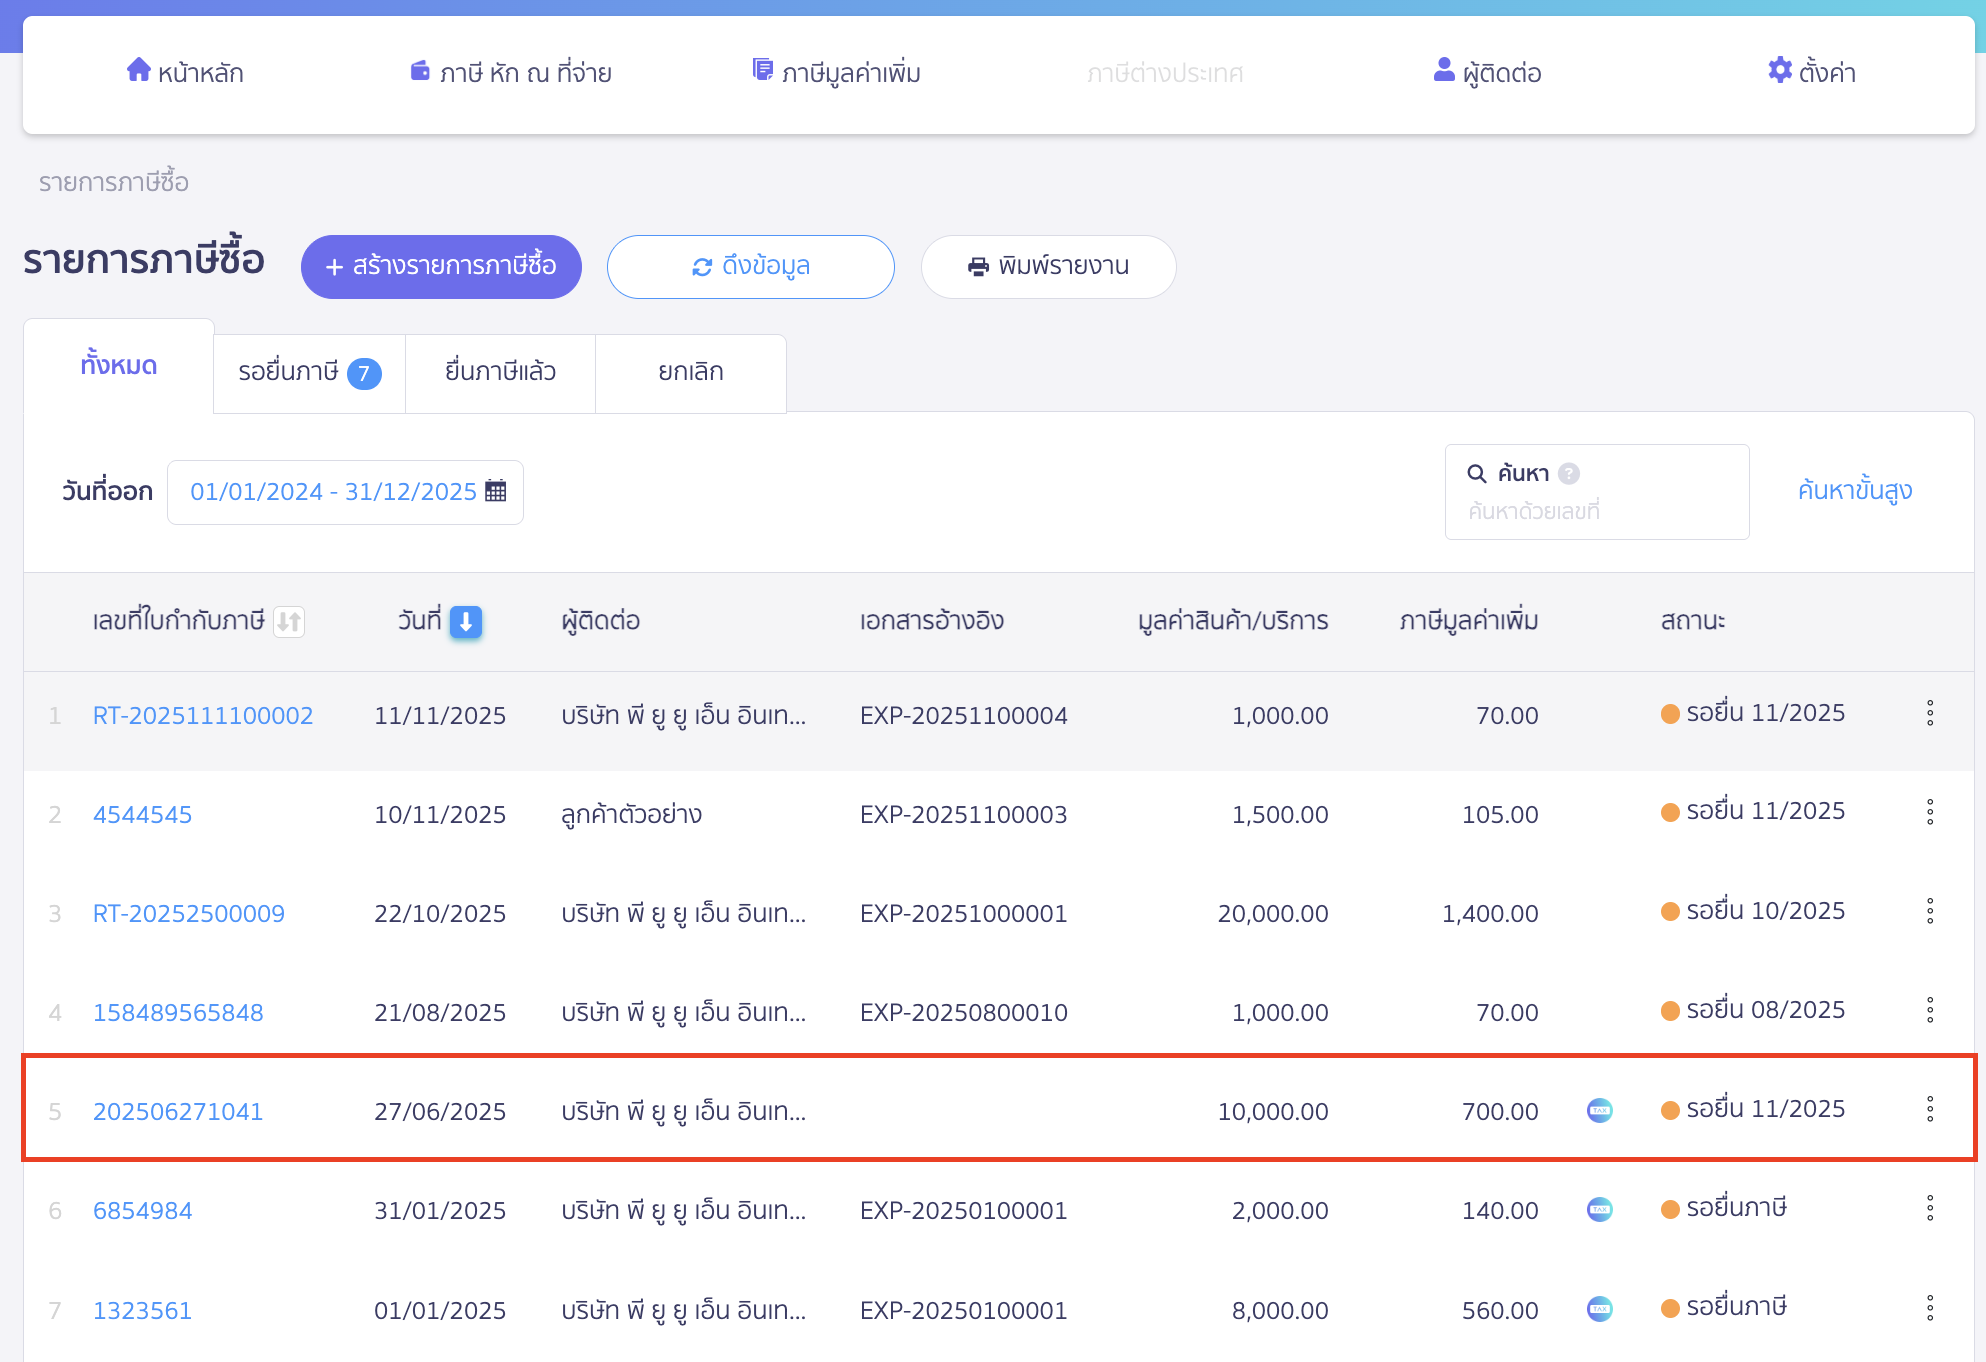Click the search by number input field
This screenshot has height=1362, width=1986.
[x=1596, y=511]
